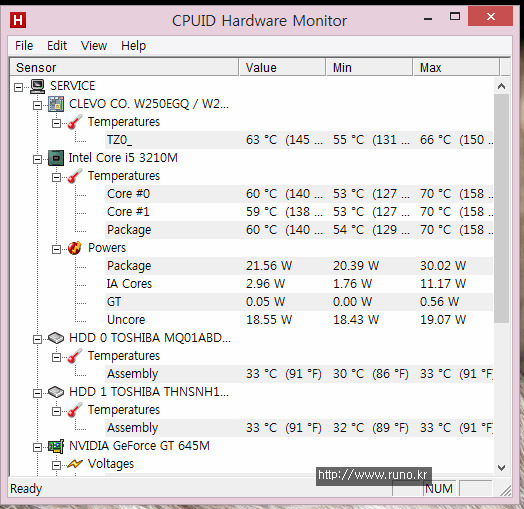Click the HDD 1 TOSHIBA drive icon

click(56, 392)
